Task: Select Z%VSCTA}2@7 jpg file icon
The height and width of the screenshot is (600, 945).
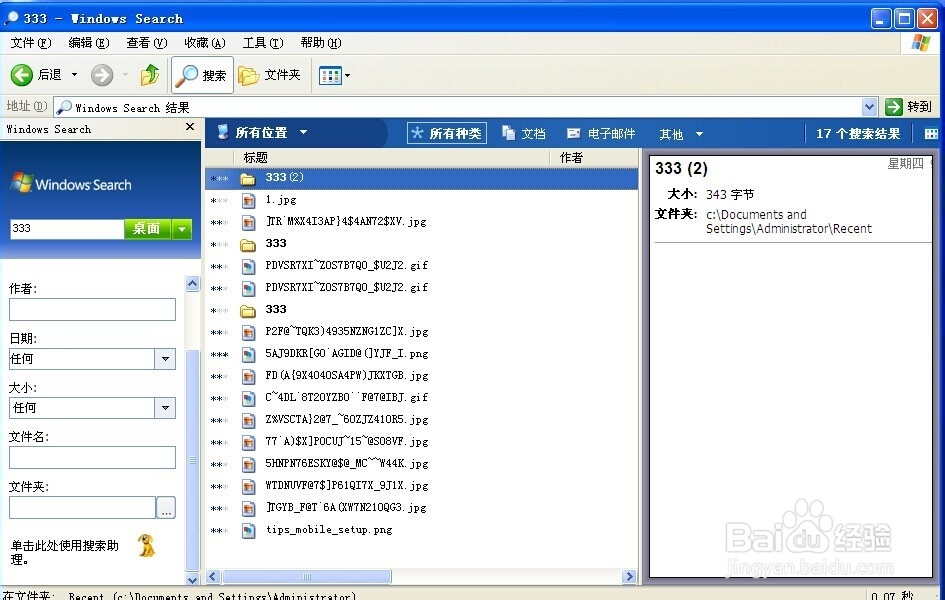Action: [x=248, y=420]
